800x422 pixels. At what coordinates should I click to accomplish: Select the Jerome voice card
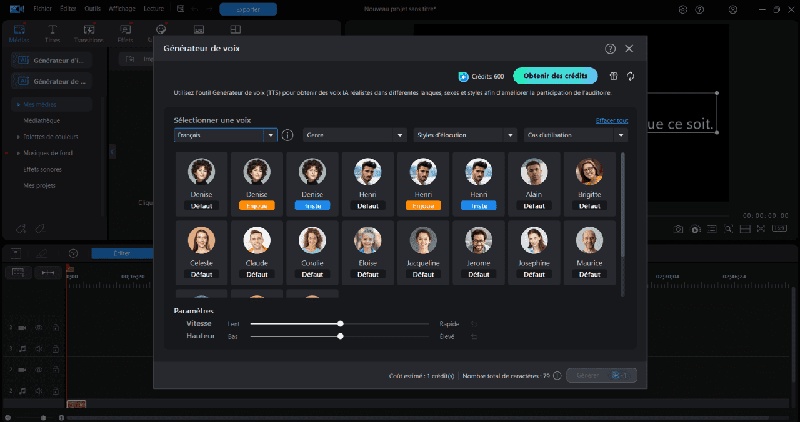478,252
